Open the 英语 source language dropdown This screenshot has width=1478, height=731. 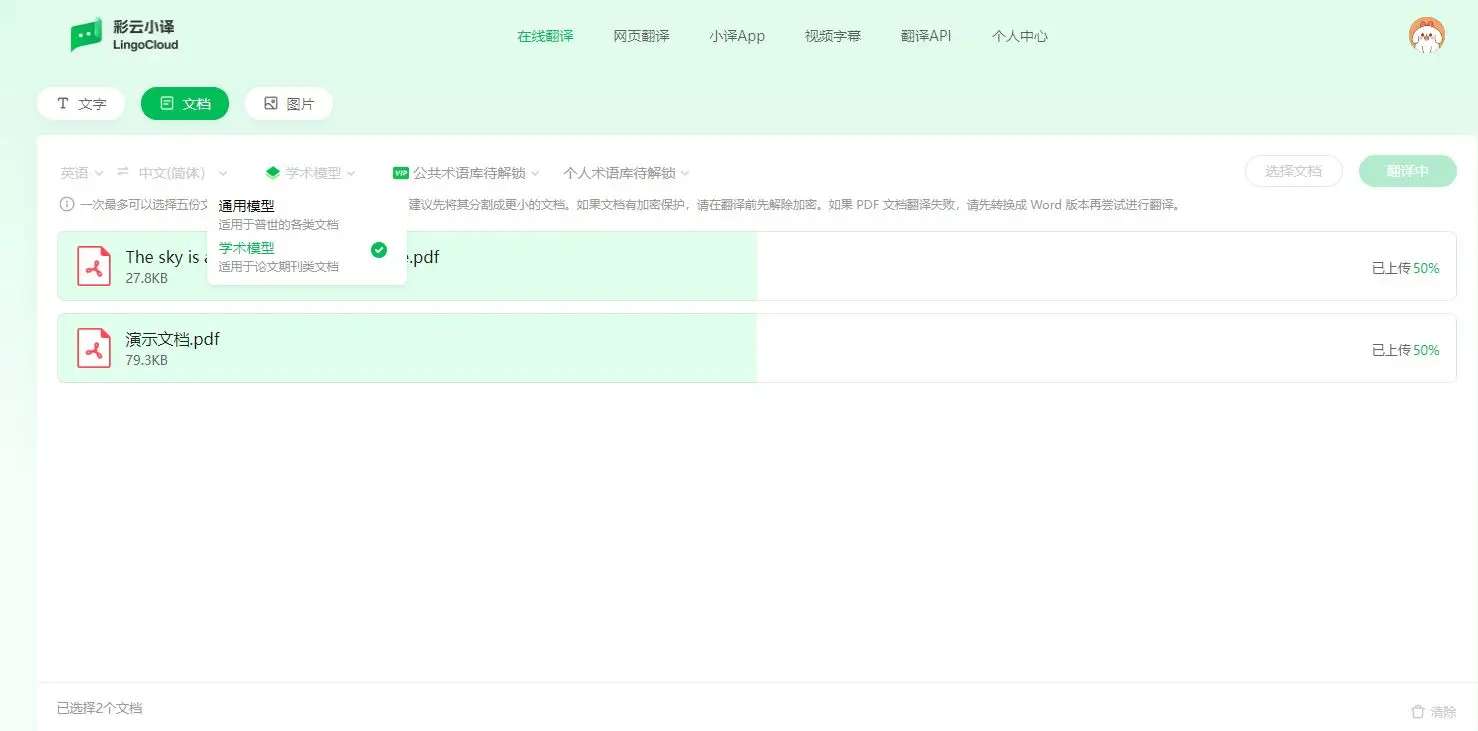(x=80, y=172)
